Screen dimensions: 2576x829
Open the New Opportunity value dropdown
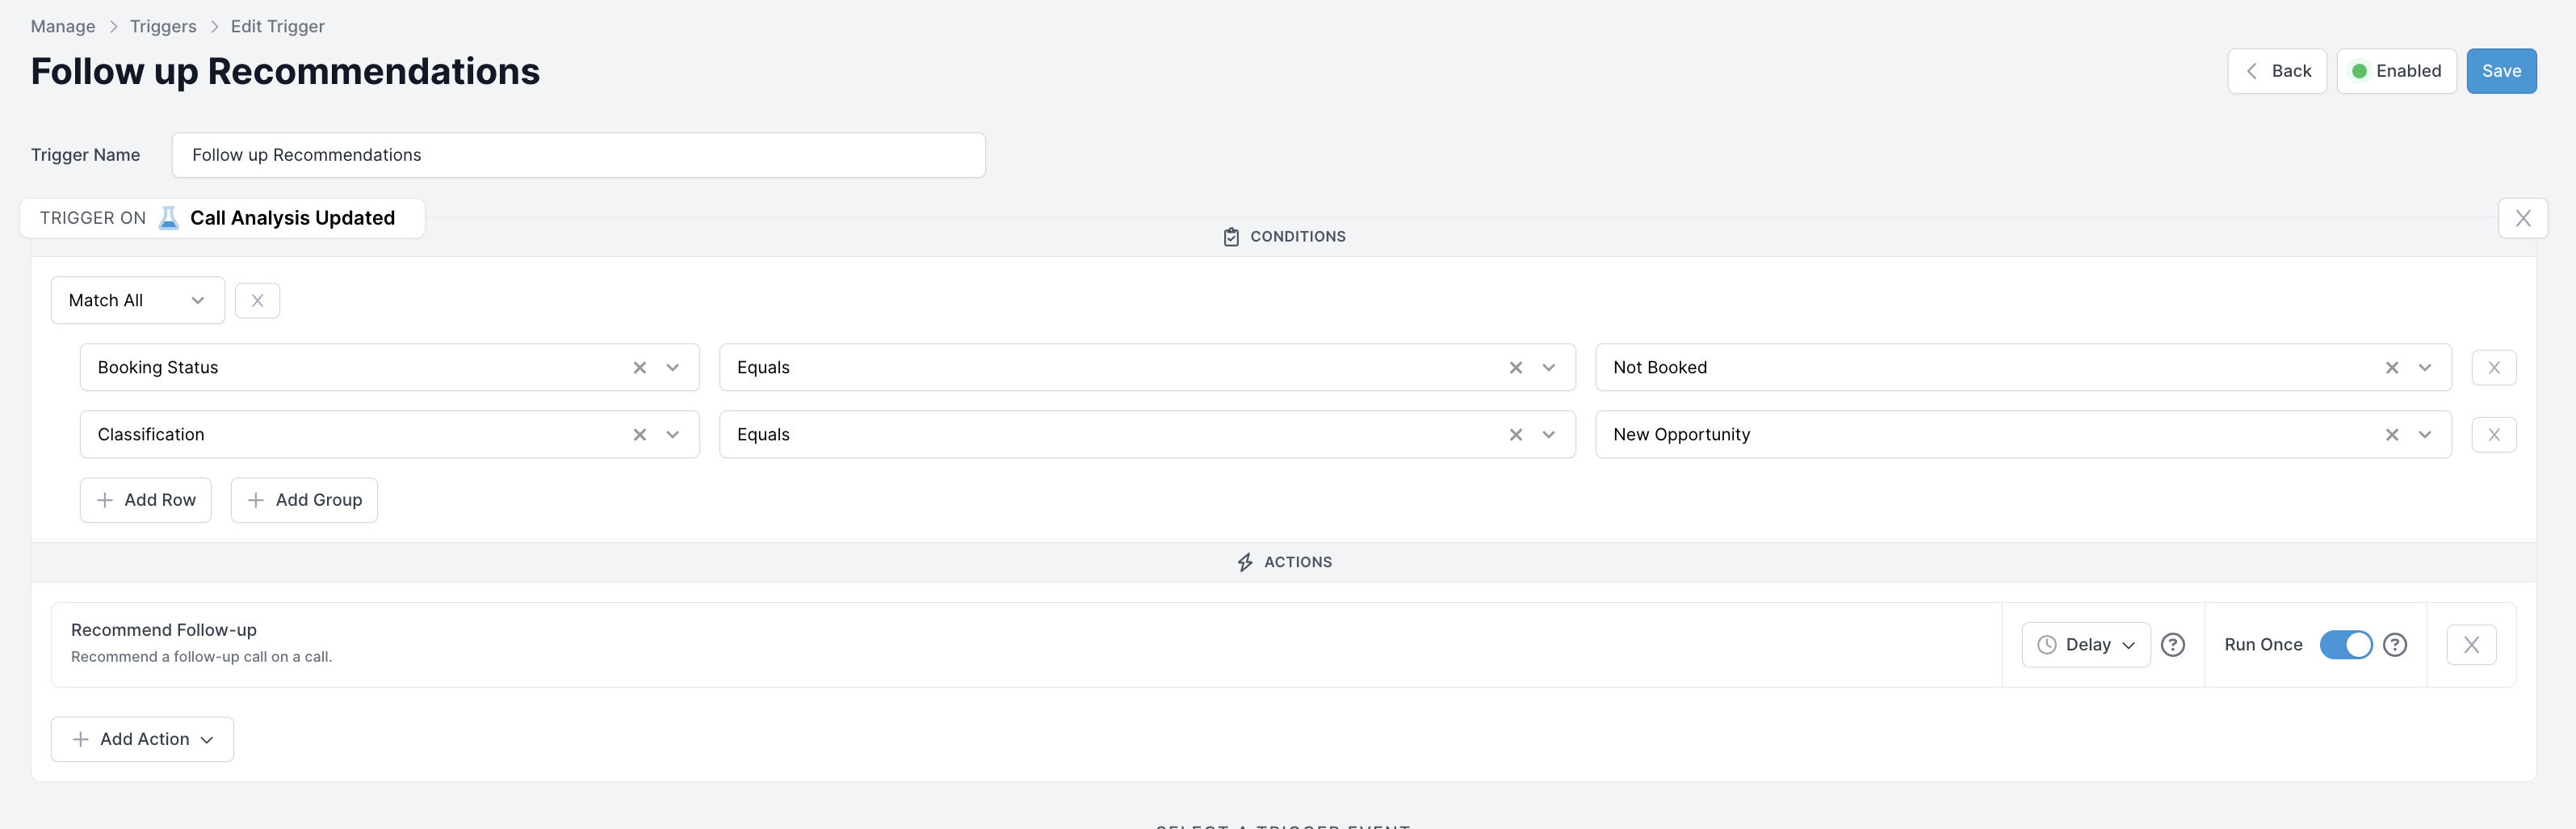2425,434
